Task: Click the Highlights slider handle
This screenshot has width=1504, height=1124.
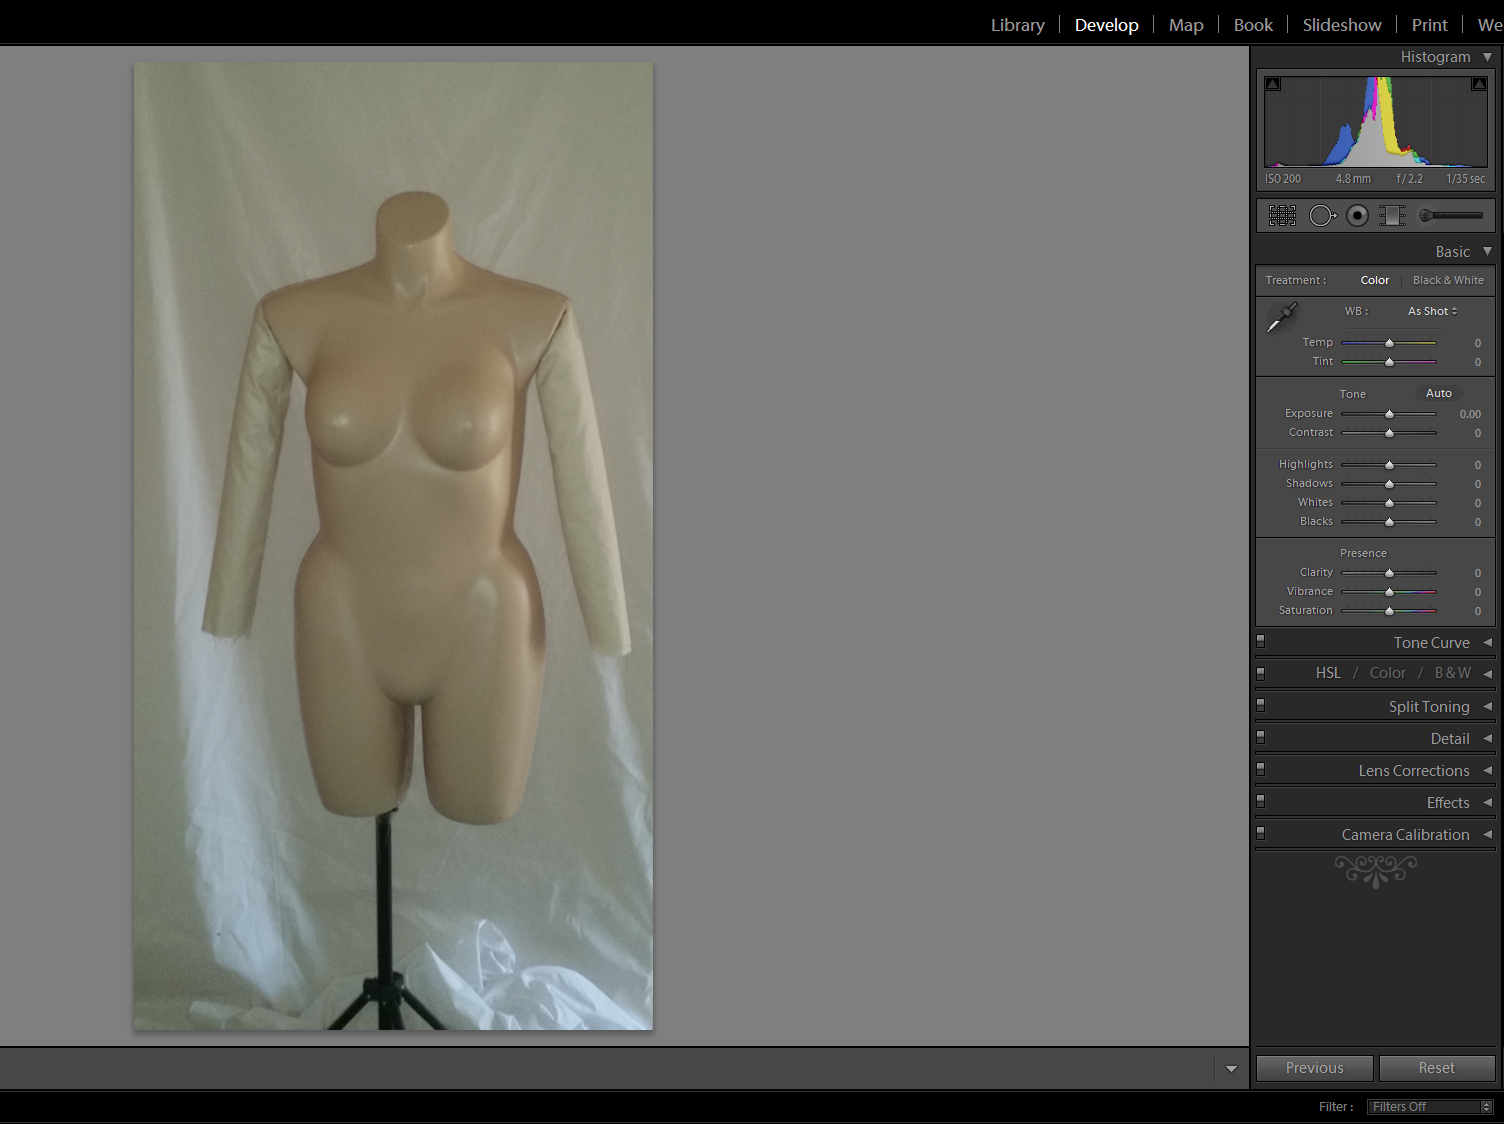Action: tap(1389, 465)
